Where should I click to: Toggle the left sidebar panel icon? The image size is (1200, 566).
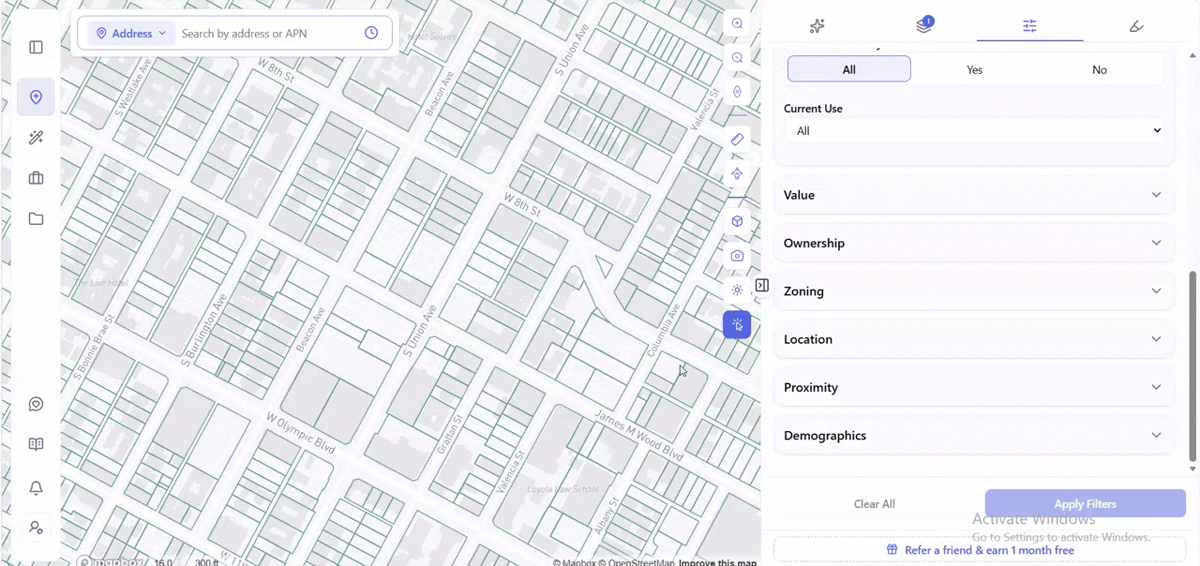pyautogui.click(x=36, y=47)
